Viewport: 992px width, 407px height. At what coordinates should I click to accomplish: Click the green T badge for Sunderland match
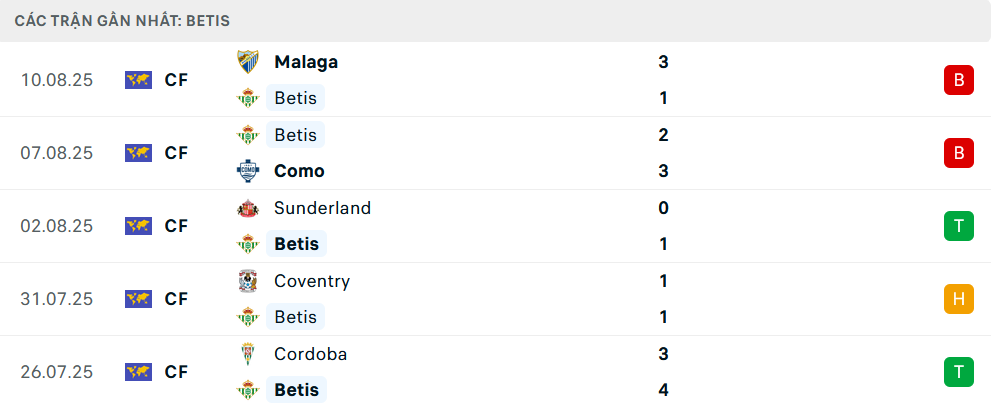point(958,226)
